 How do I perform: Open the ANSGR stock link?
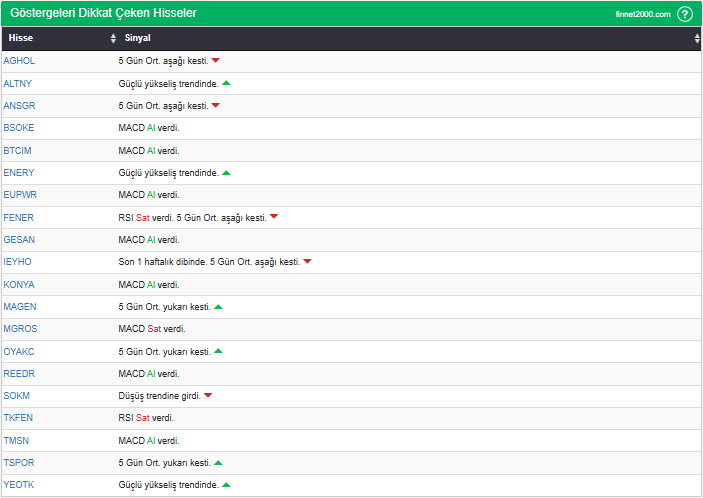tap(19, 106)
